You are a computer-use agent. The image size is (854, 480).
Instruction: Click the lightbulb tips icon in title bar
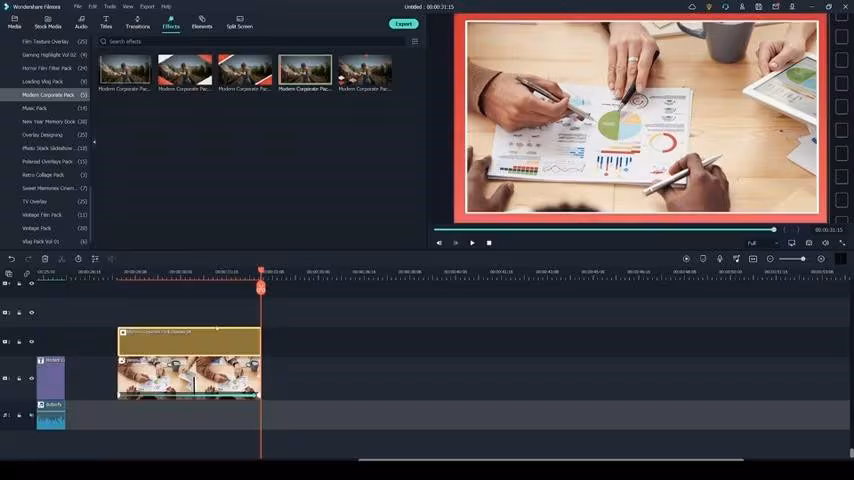(x=709, y=7)
